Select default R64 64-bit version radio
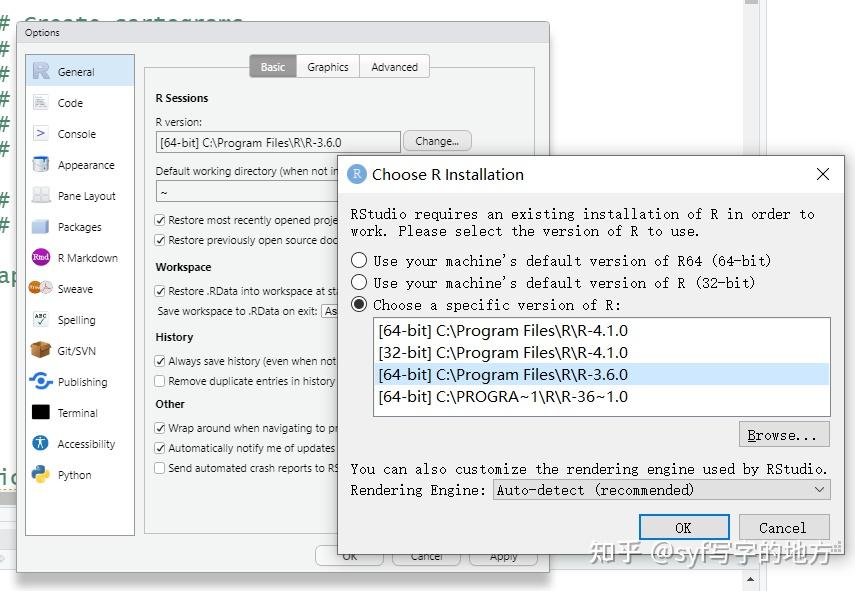855x591 pixels. tap(359, 261)
